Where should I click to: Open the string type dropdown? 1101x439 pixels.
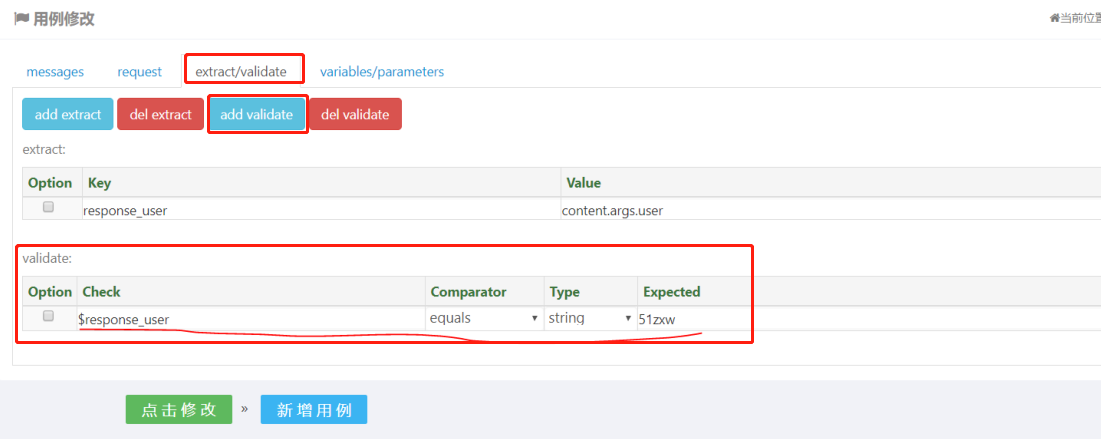[591, 318]
